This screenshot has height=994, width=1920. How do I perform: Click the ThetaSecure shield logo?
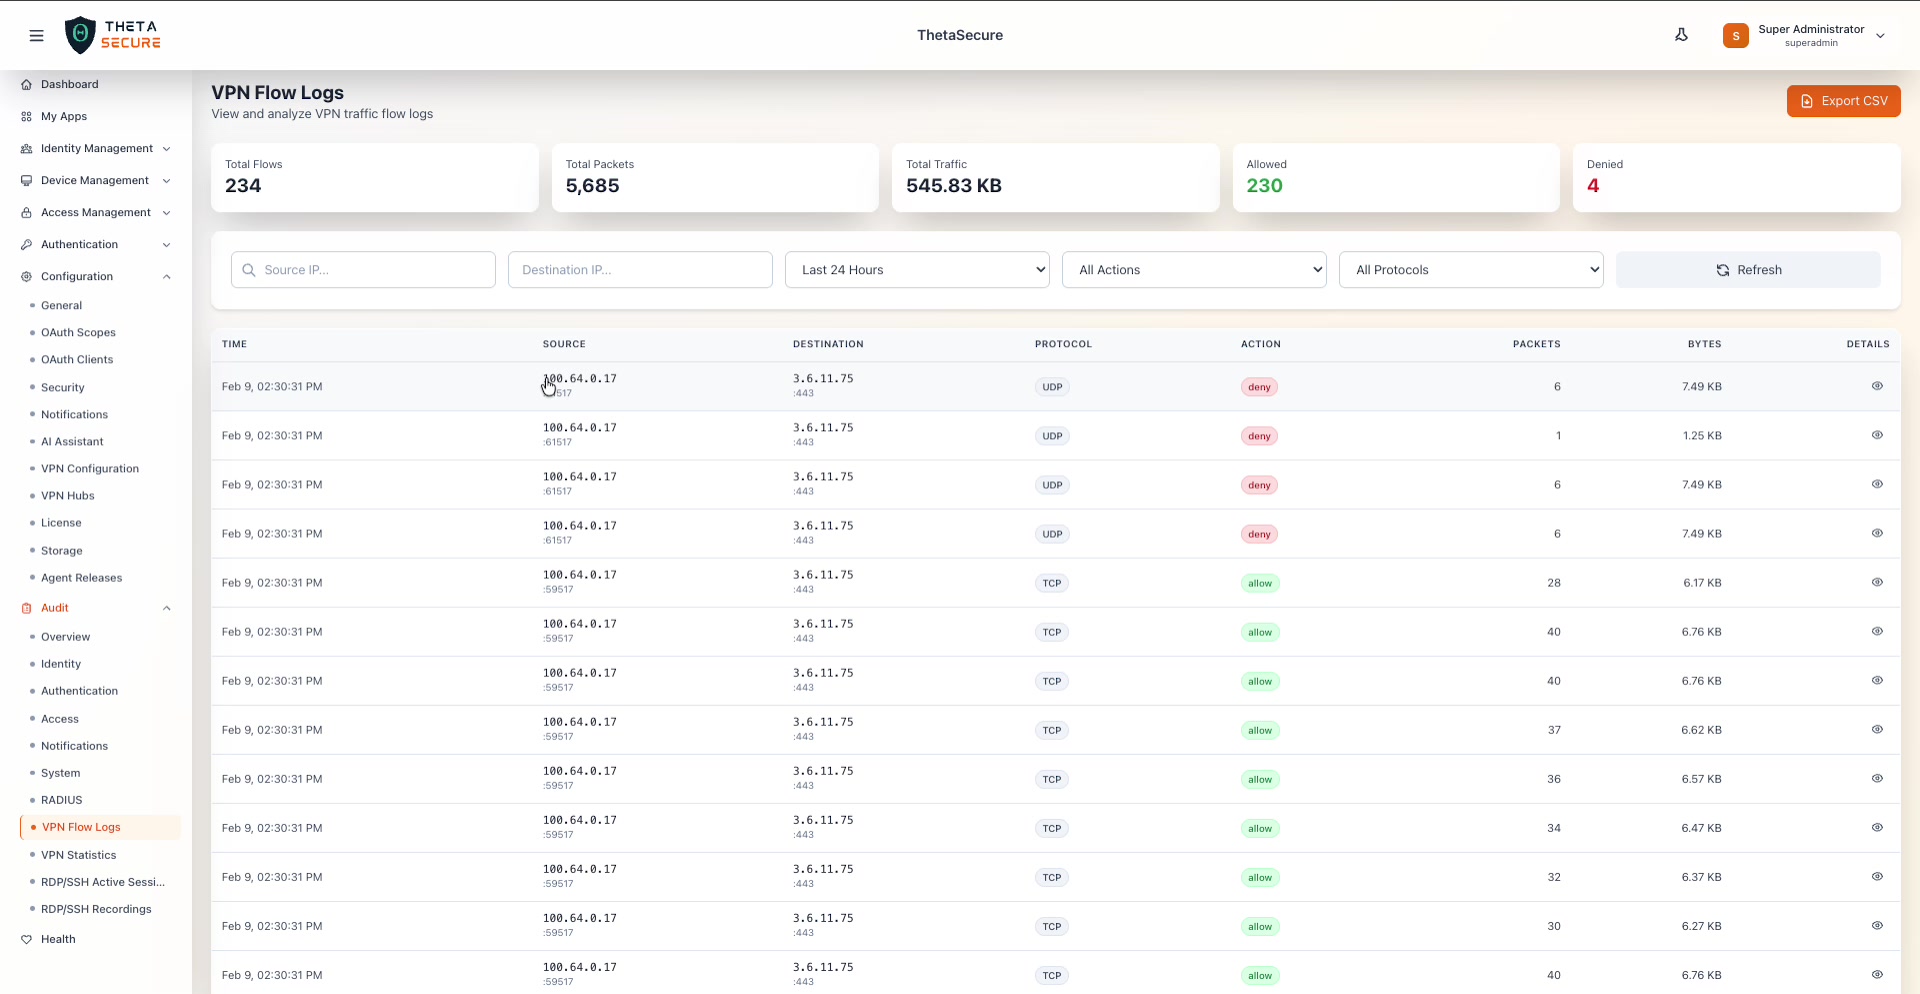point(81,34)
